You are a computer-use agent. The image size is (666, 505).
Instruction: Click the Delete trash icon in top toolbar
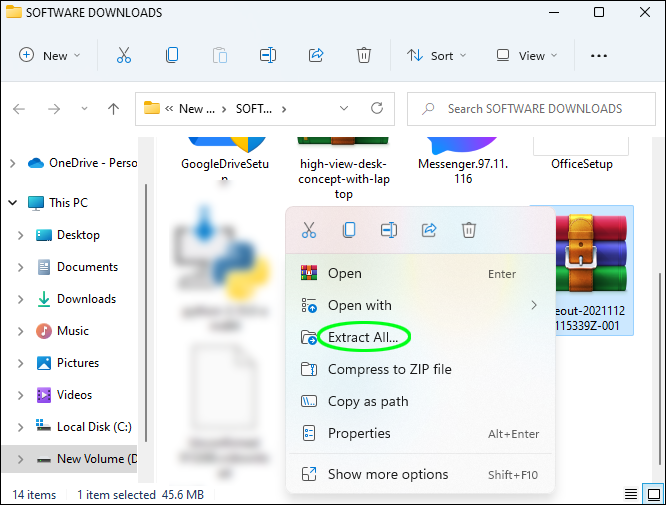[364, 55]
